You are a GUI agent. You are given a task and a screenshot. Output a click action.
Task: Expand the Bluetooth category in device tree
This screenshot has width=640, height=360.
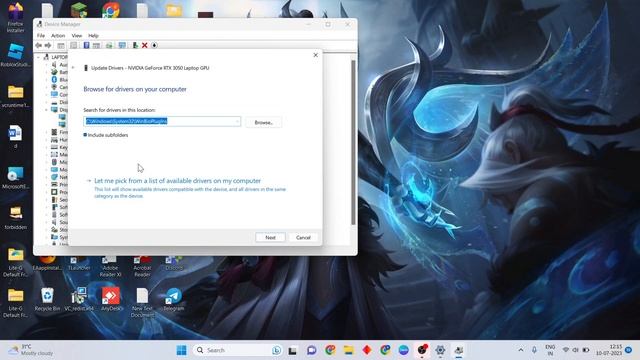(x=47, y=80)
